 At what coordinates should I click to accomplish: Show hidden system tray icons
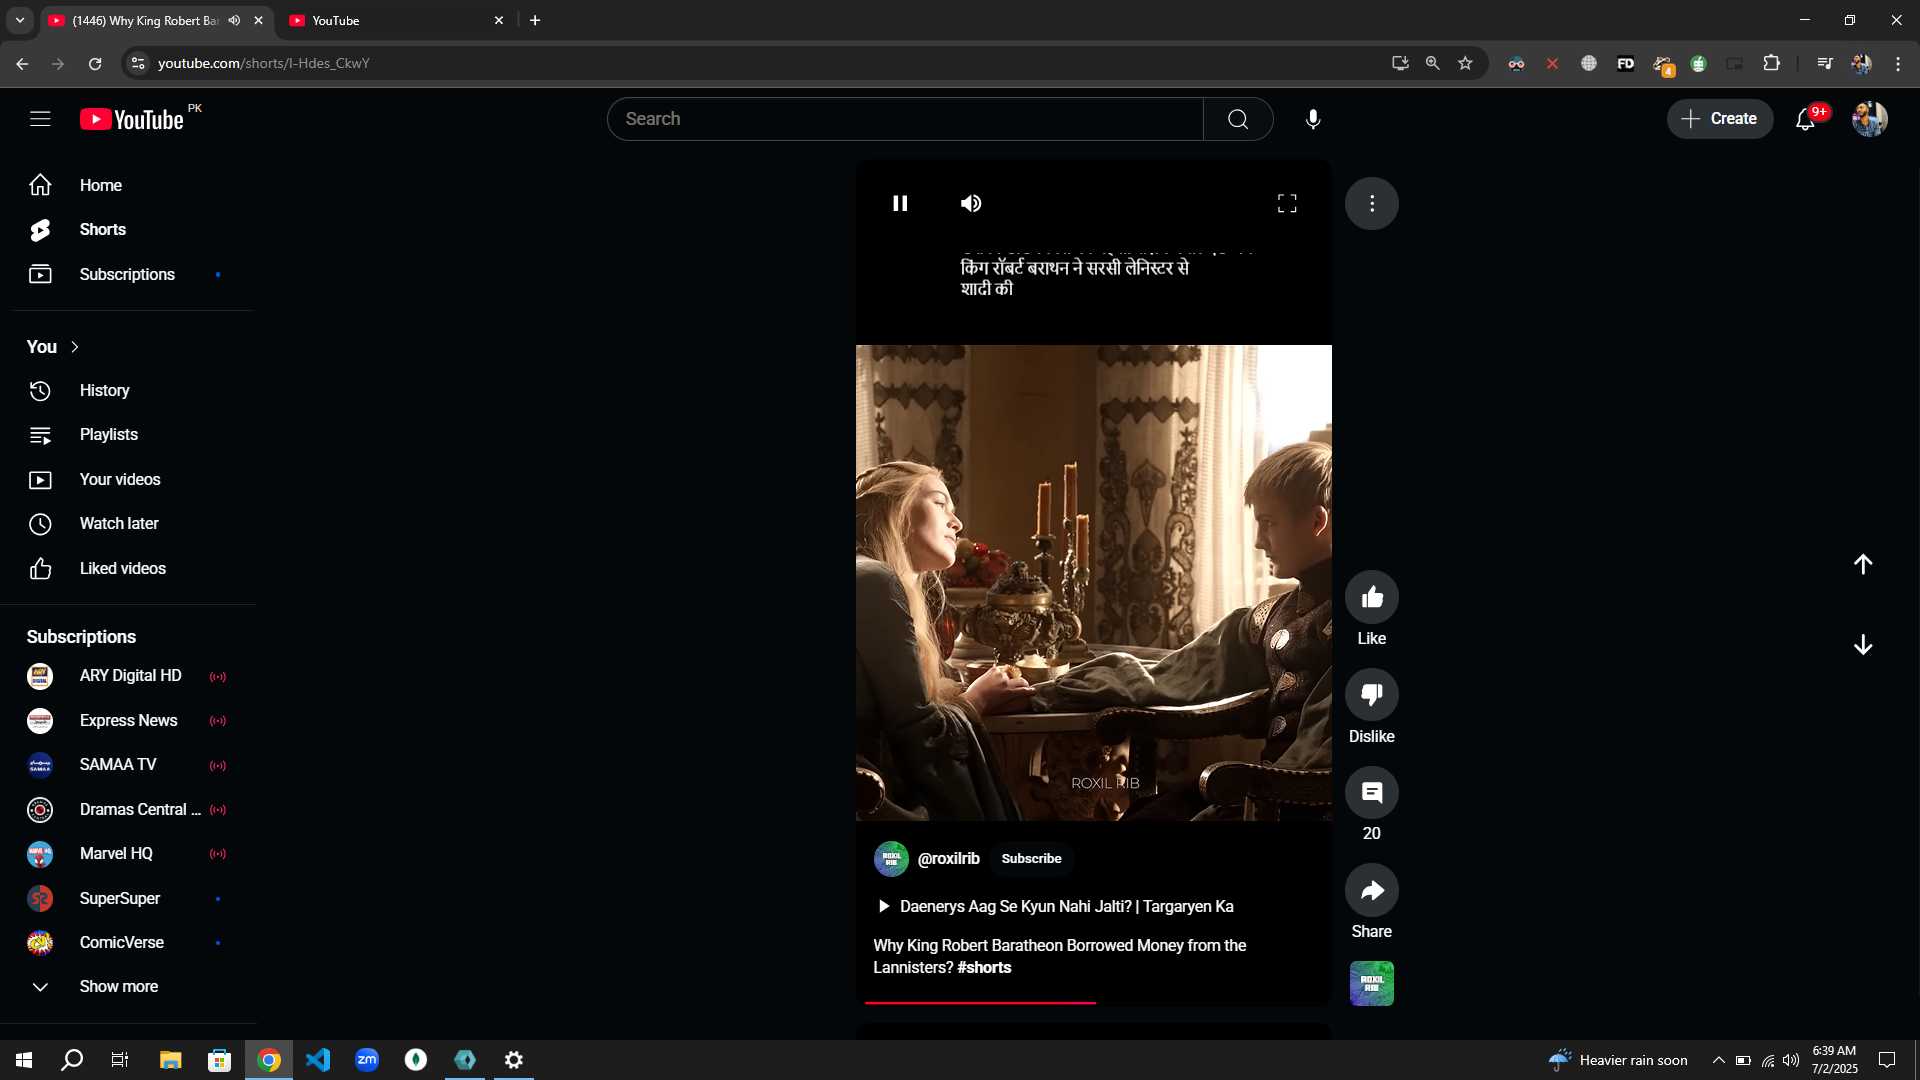1718,1060
